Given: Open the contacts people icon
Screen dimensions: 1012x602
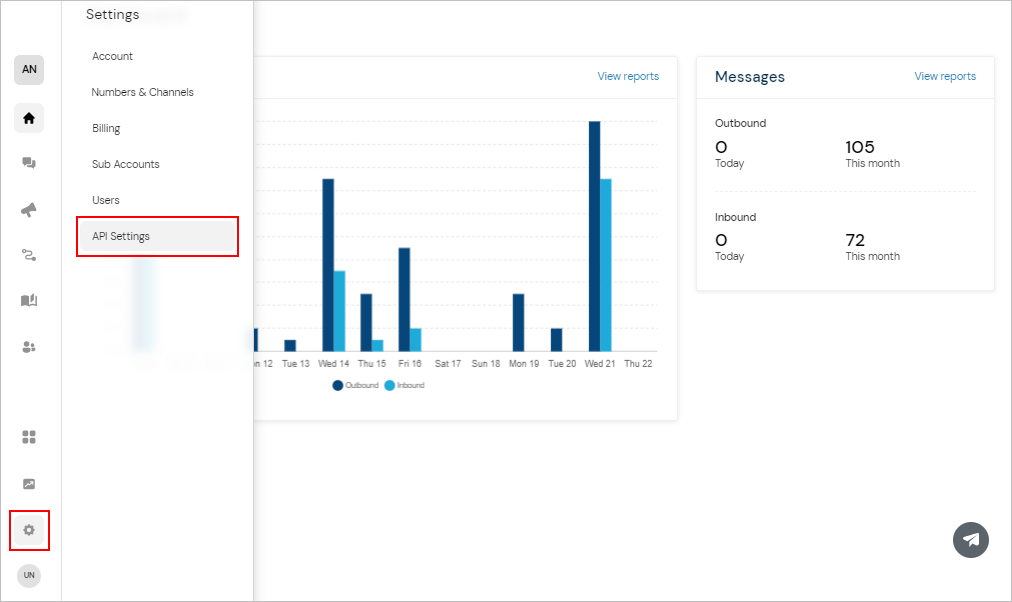Looking at the screenshot, I should click(29, 347).
